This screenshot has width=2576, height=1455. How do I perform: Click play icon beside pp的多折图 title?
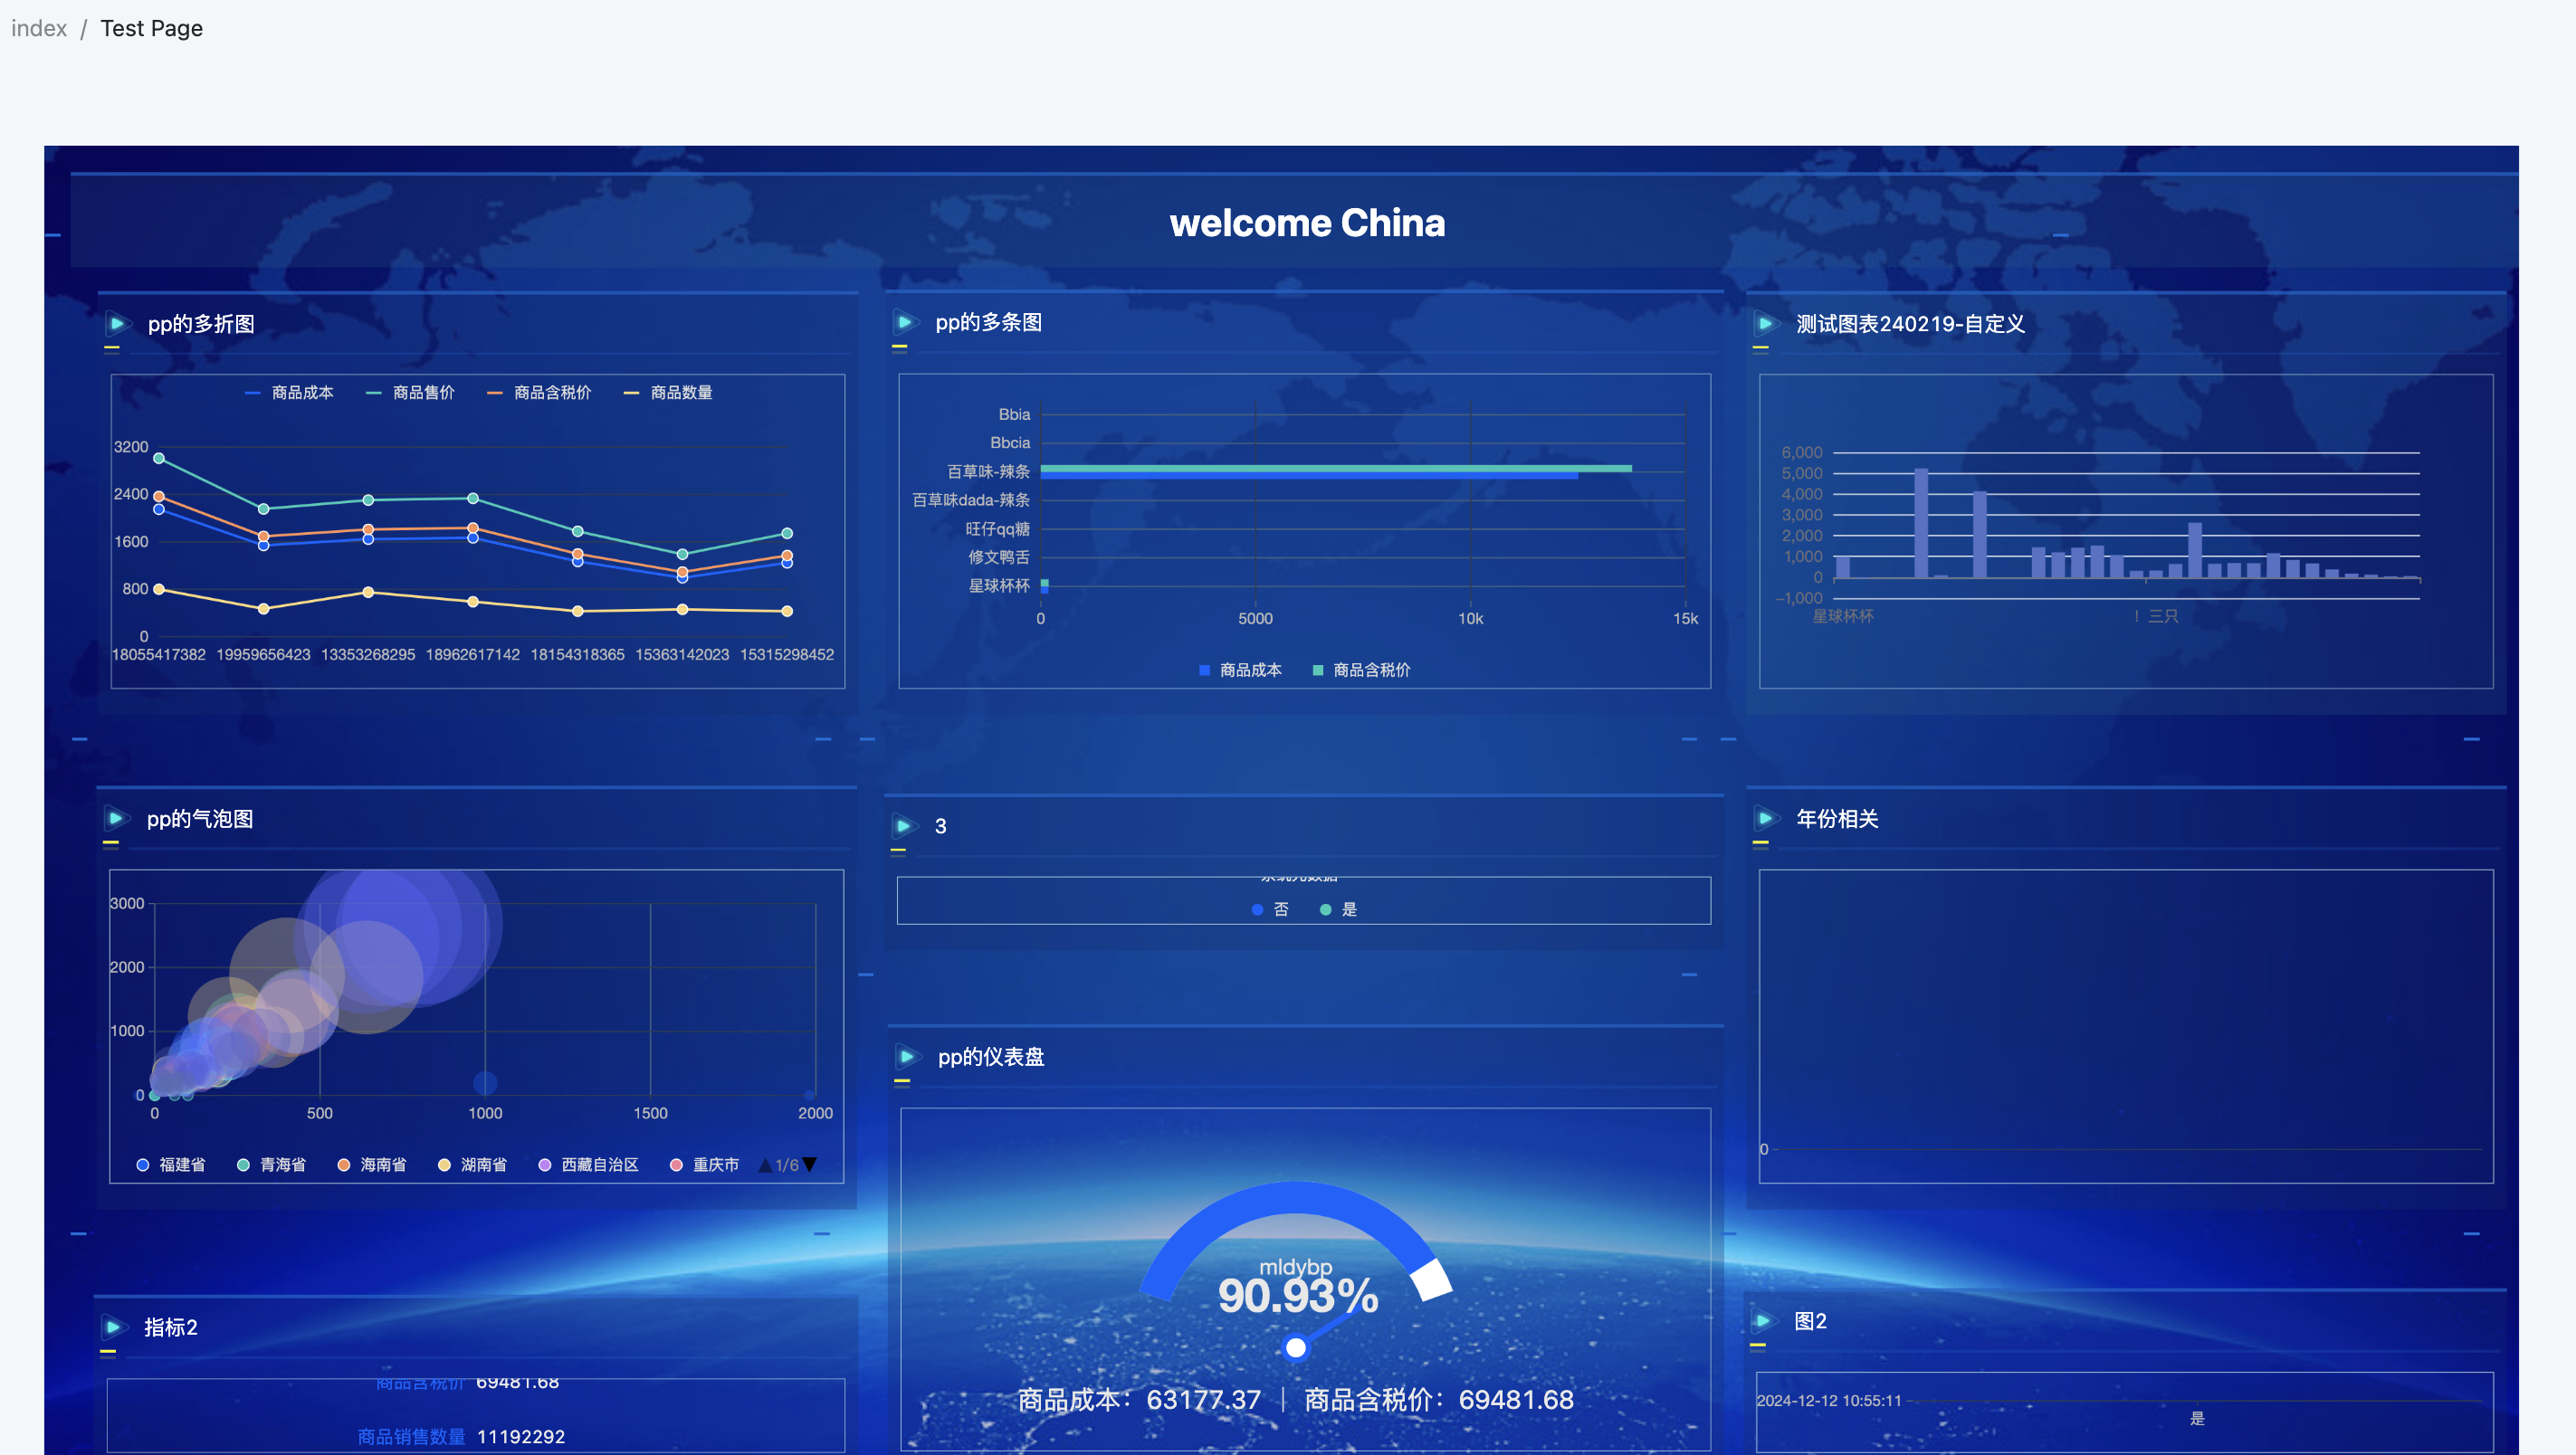point(117,323)
